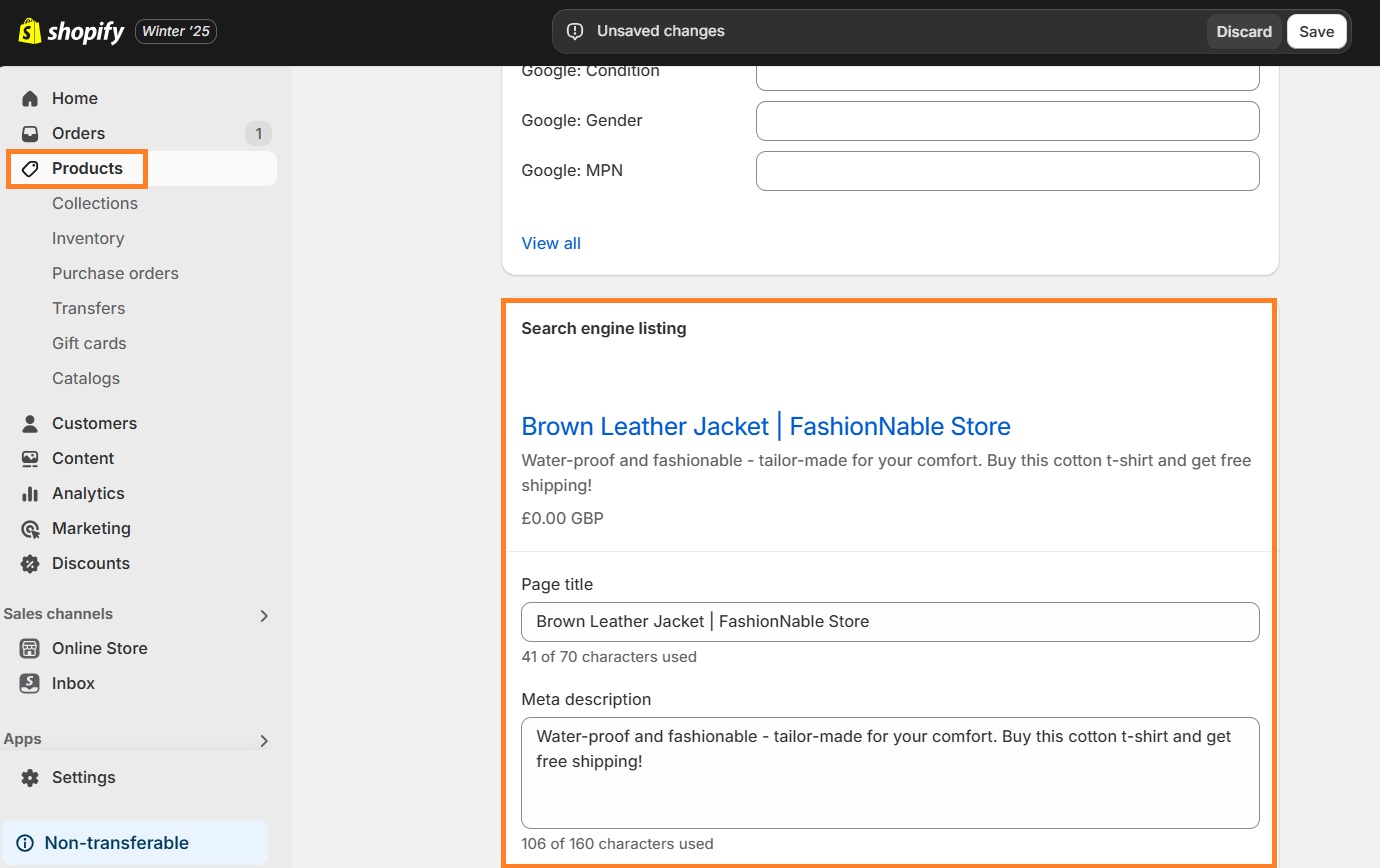This screenshot has height=868, width=1380.
Task: Open the Content sidebar icon
Action: (x=29, y=458)
